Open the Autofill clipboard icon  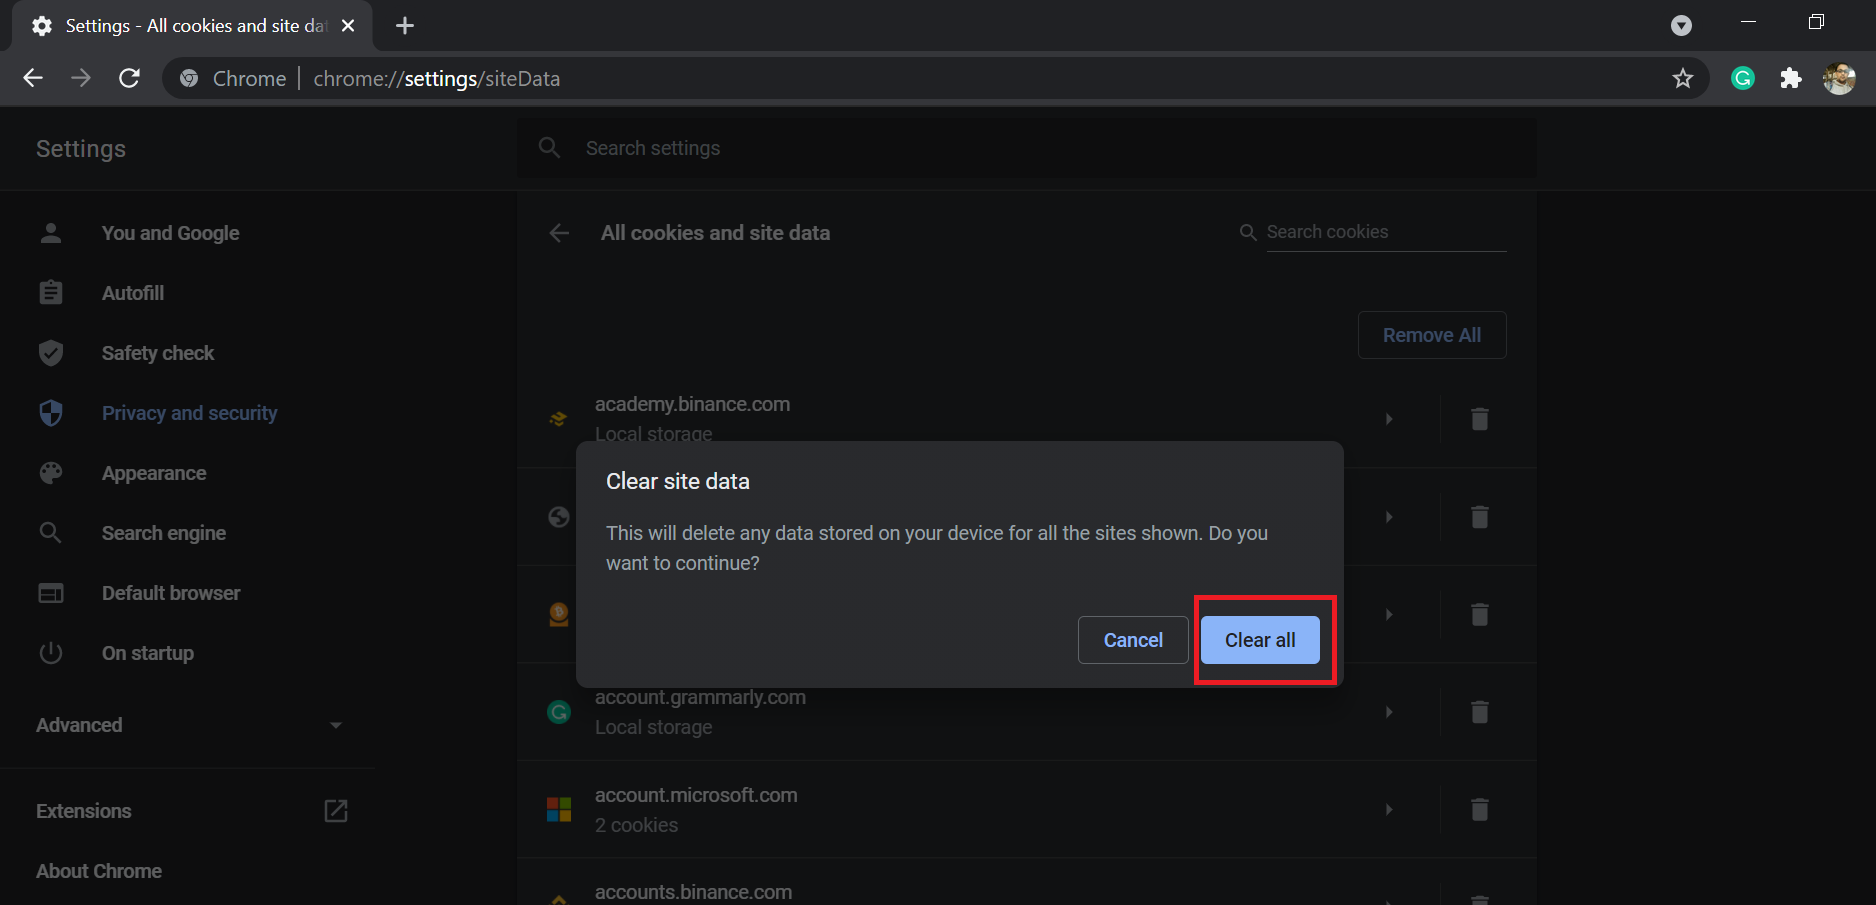[50, 292]
